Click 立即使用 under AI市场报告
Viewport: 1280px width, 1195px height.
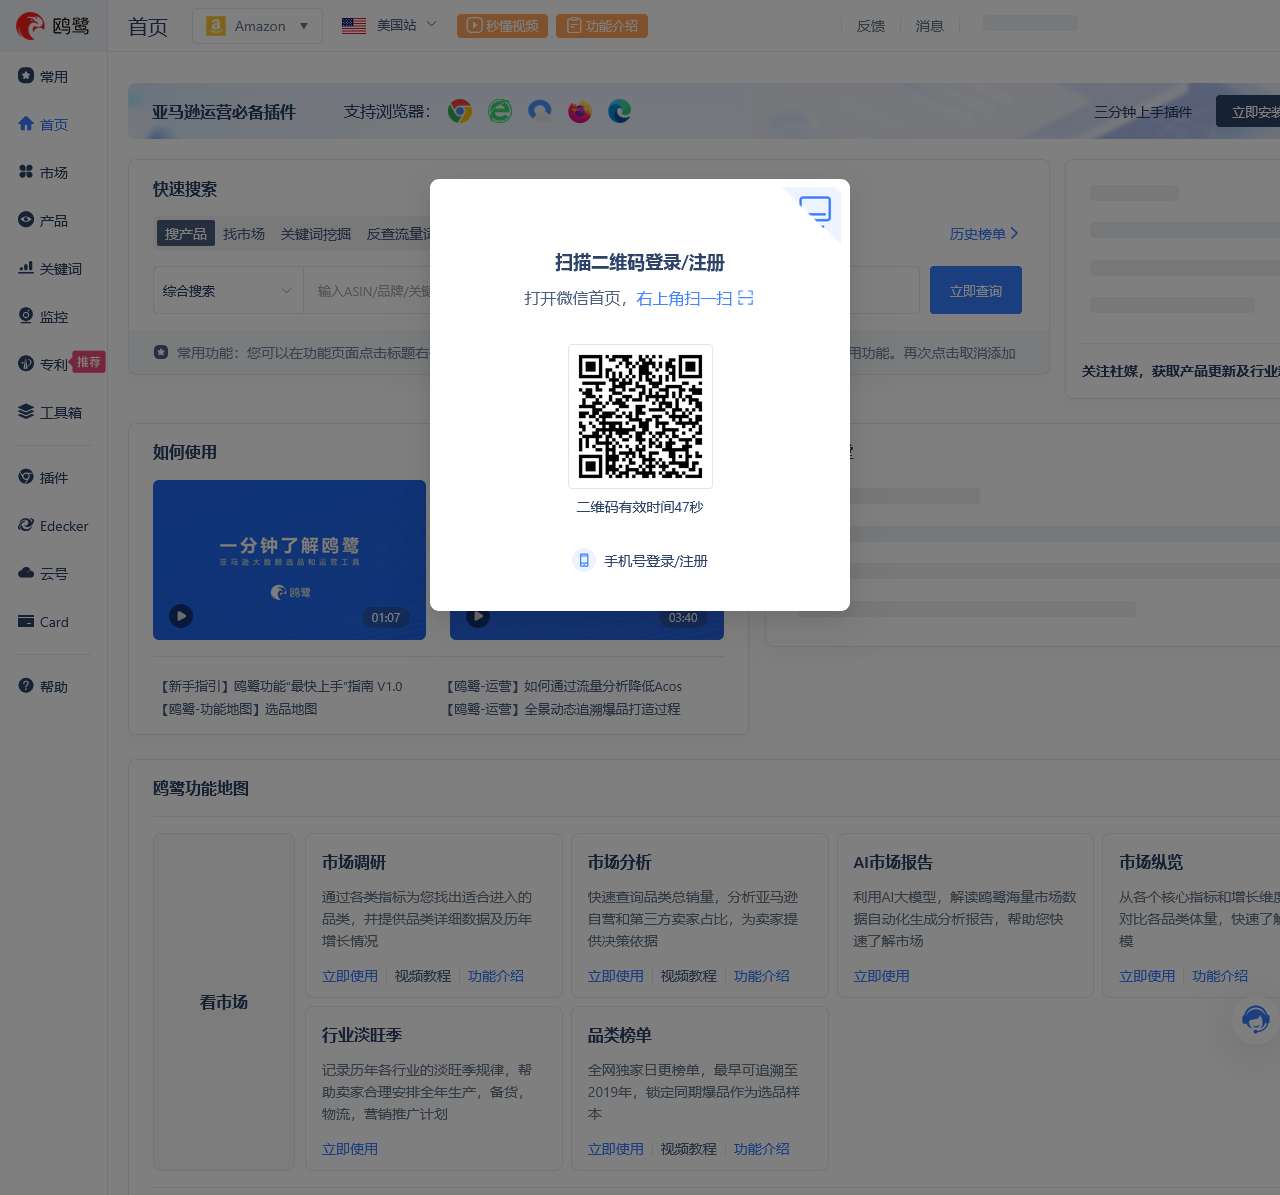click(x=882, y=976)
